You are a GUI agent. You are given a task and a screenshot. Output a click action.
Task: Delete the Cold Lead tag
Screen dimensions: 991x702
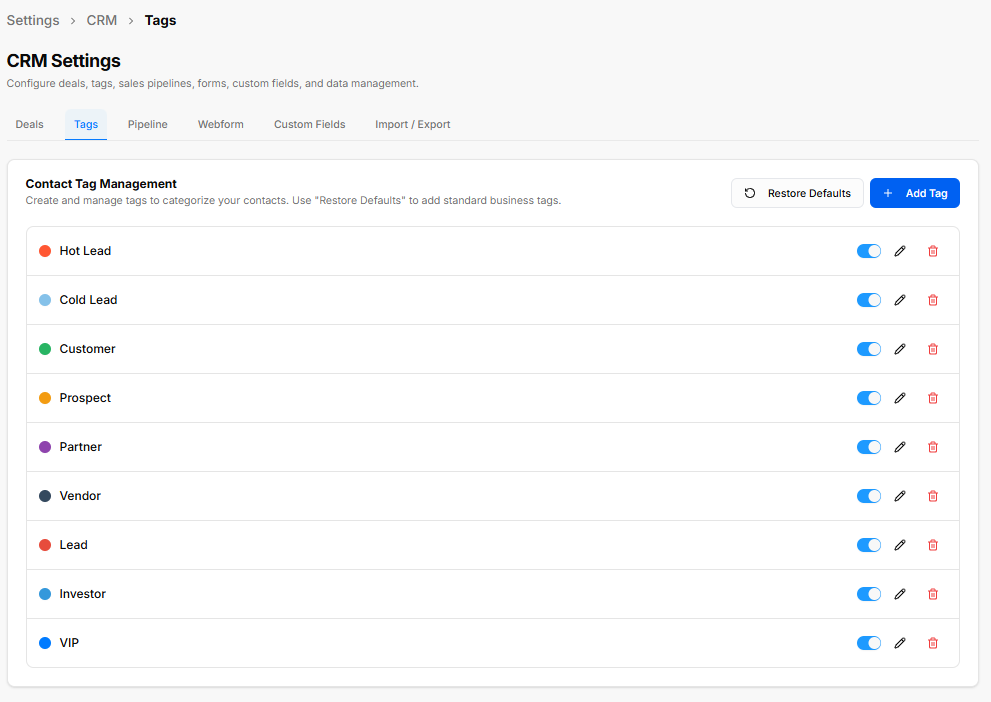[933, 300]
